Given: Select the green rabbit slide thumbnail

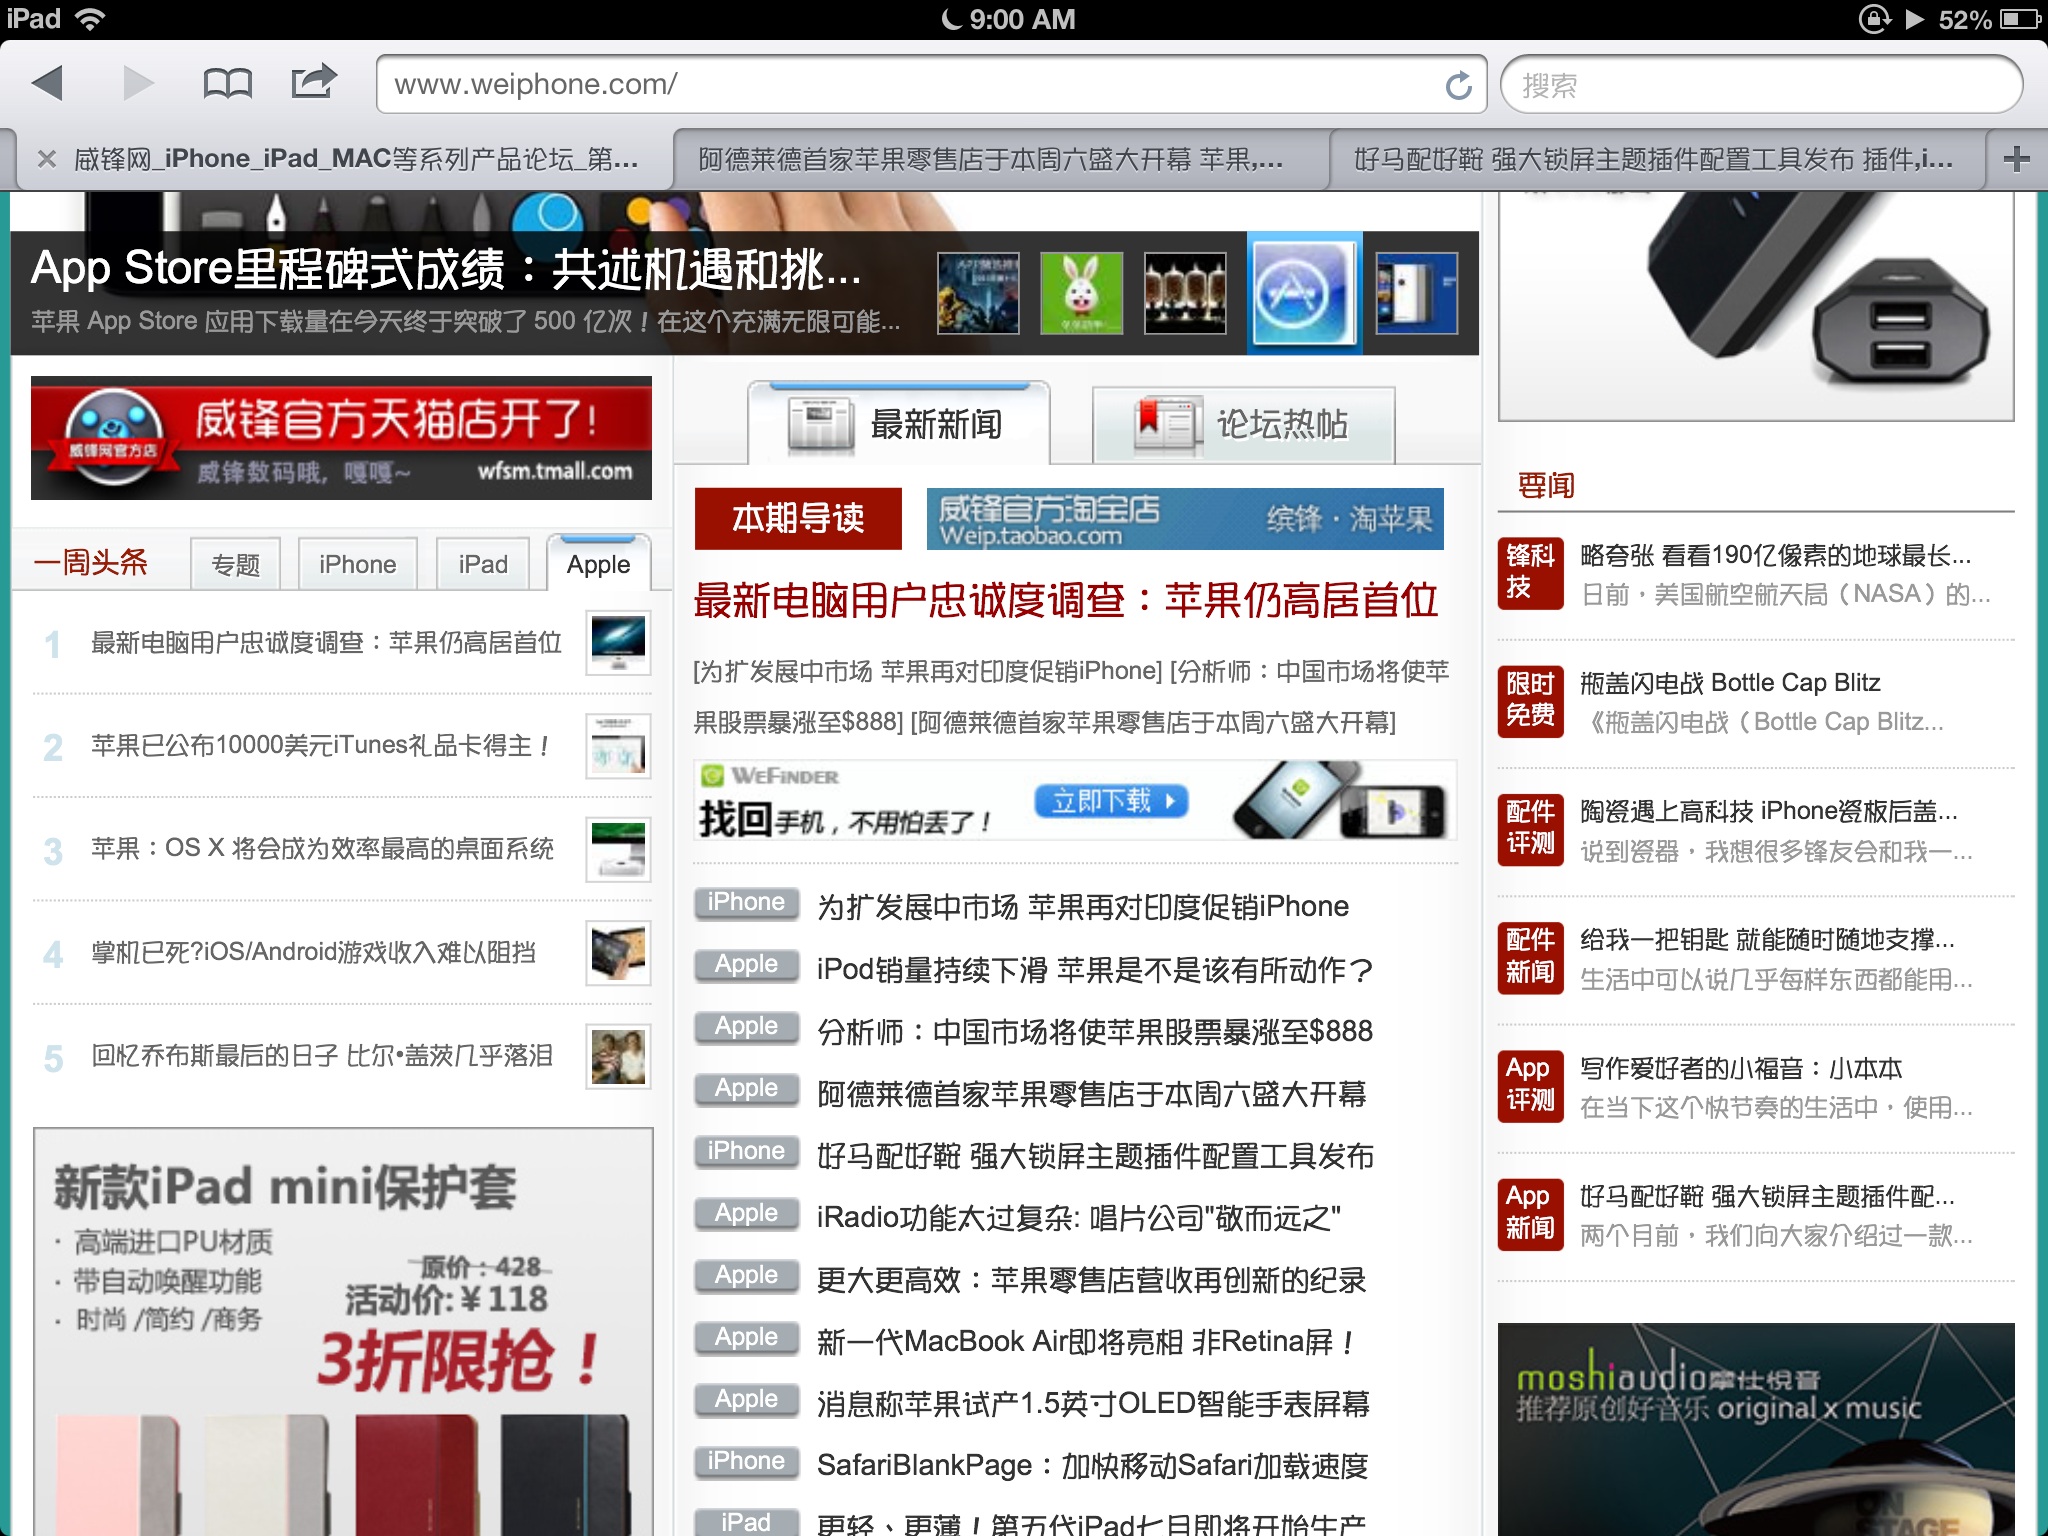Looking at the screenshot, I should click(x=1081, y=293).
